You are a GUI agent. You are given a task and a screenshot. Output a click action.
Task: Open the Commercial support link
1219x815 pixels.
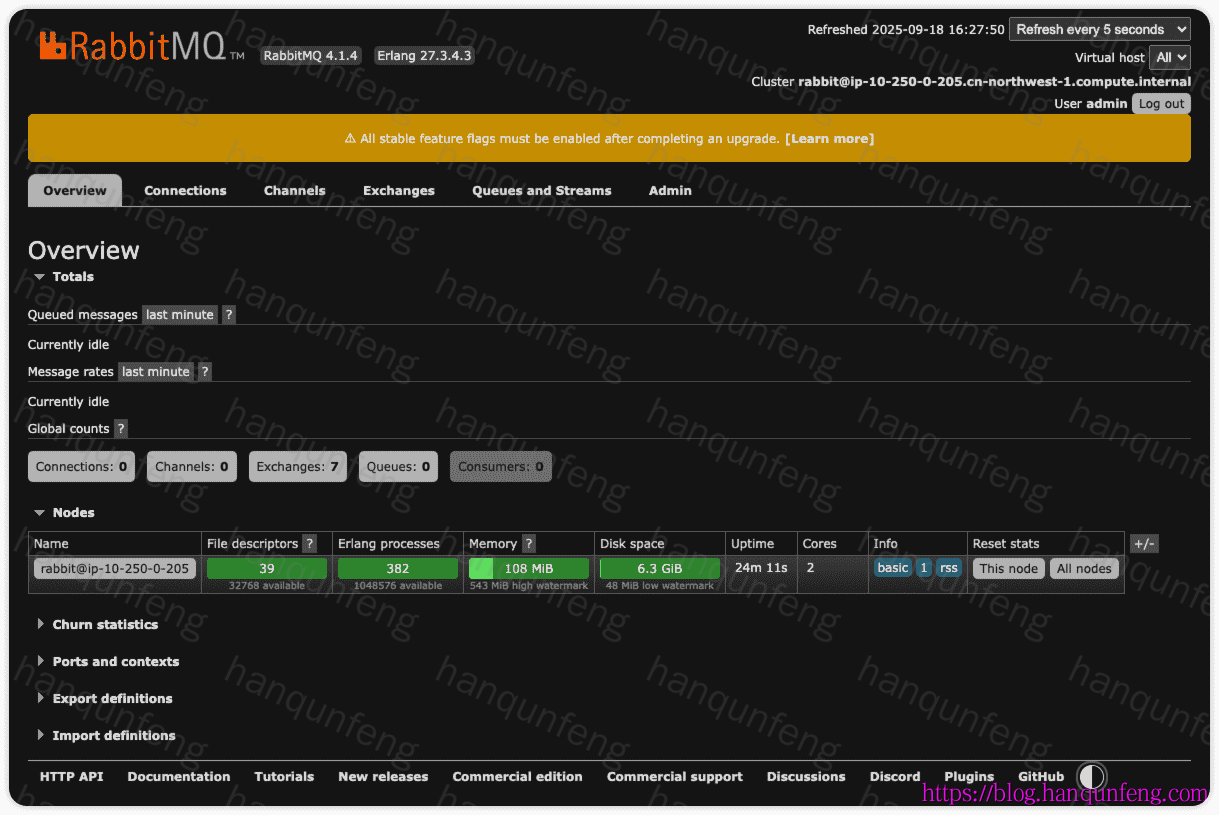tap(675, 776)
